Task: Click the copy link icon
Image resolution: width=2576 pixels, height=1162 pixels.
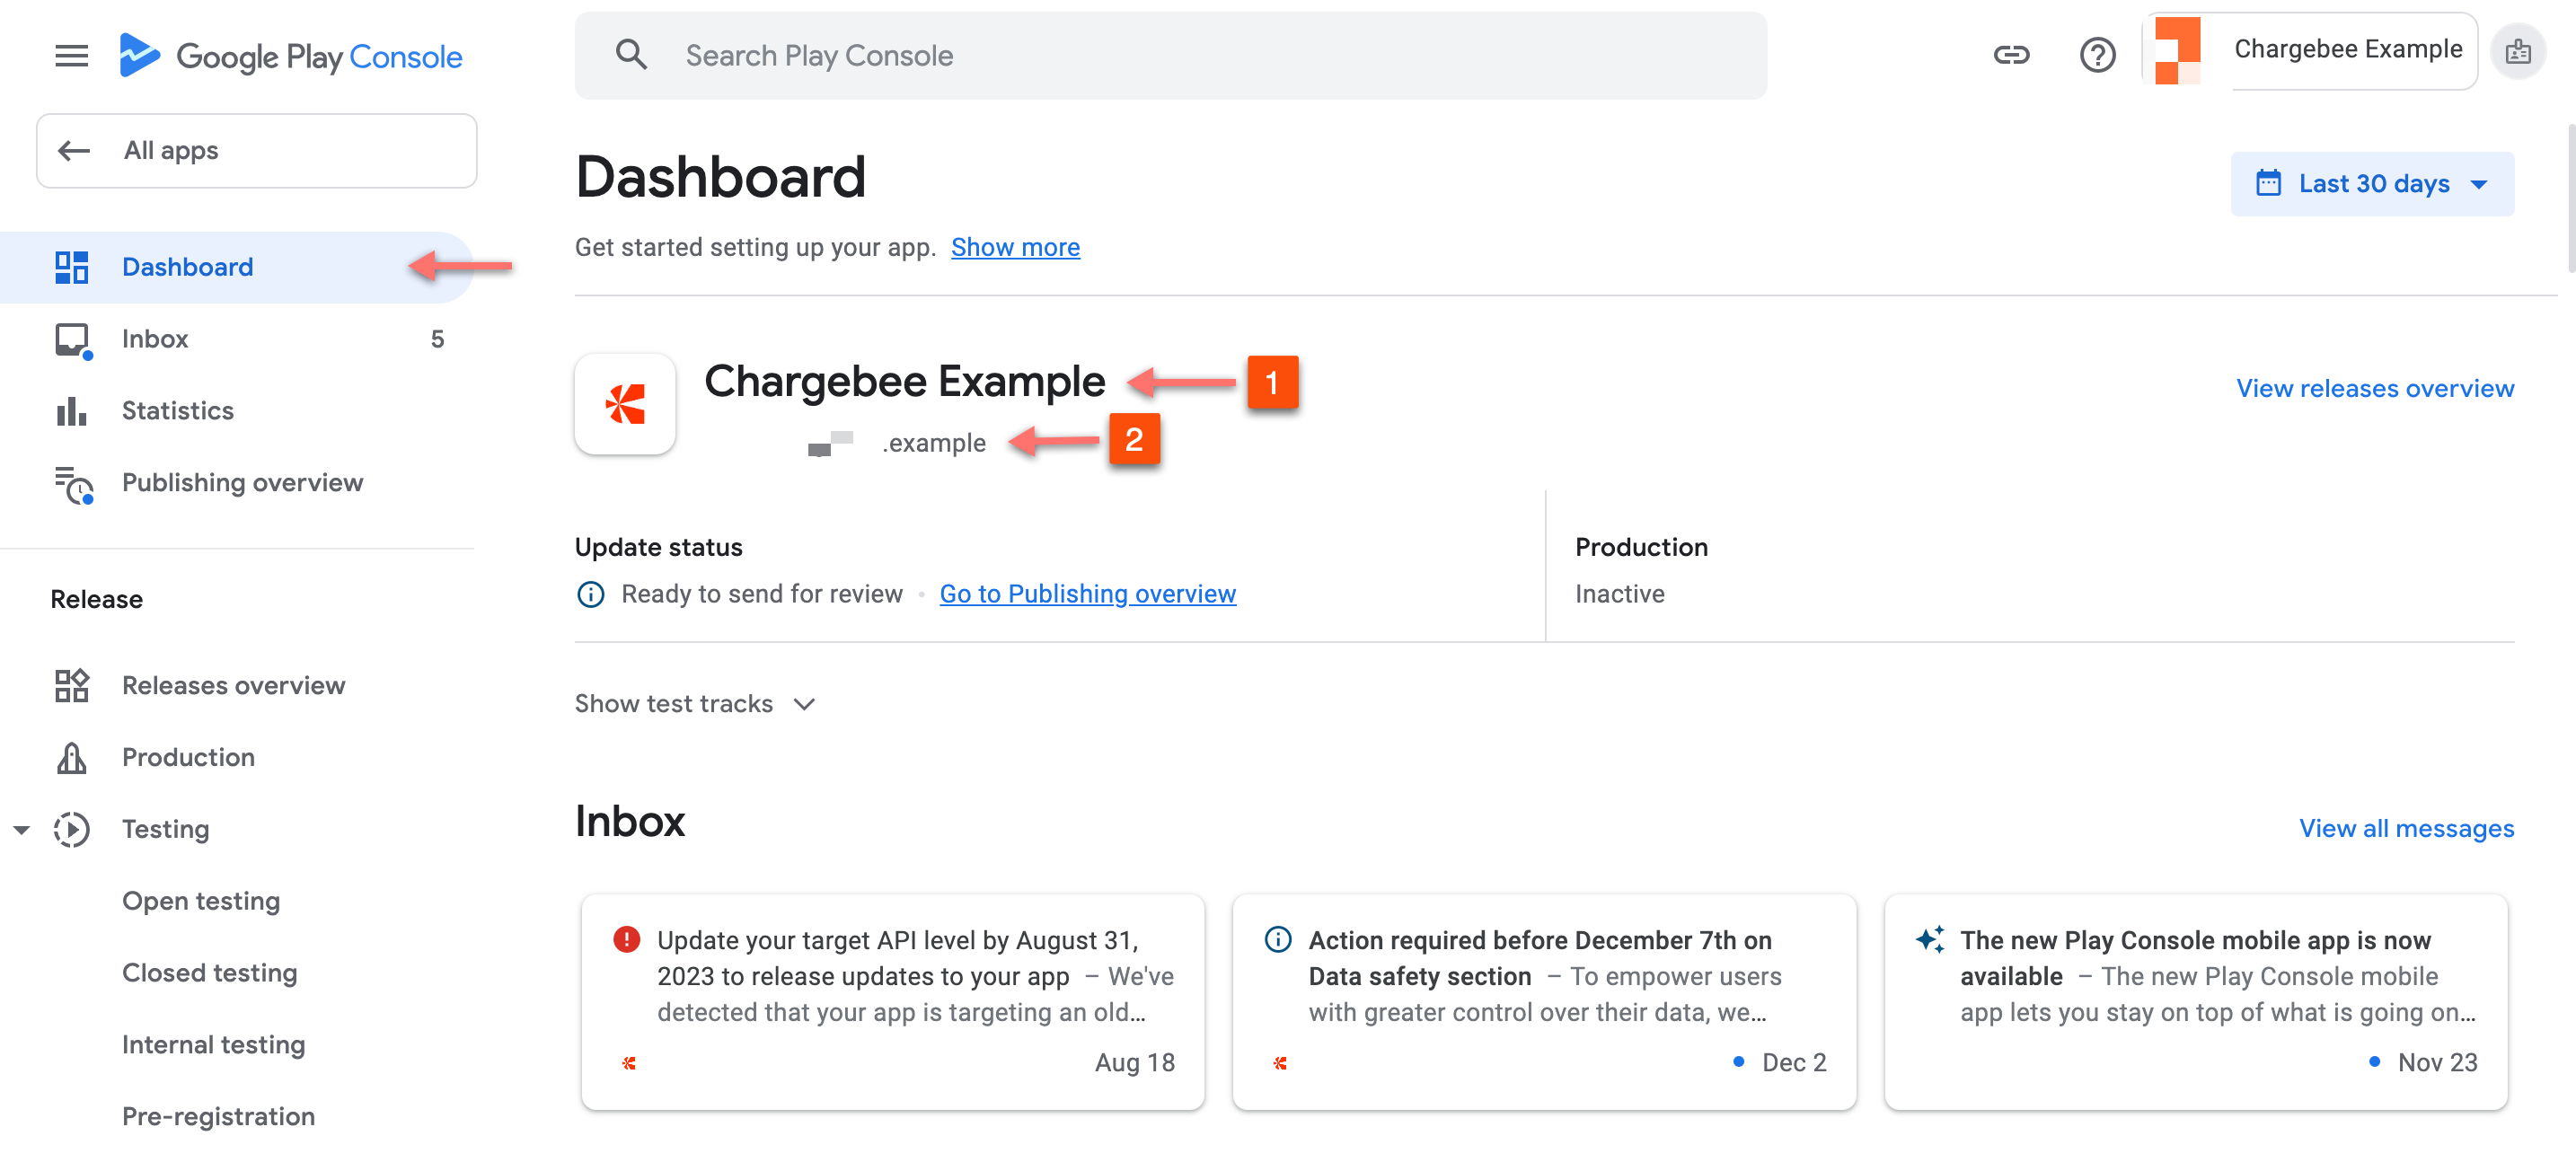Action: point(2010,55)
